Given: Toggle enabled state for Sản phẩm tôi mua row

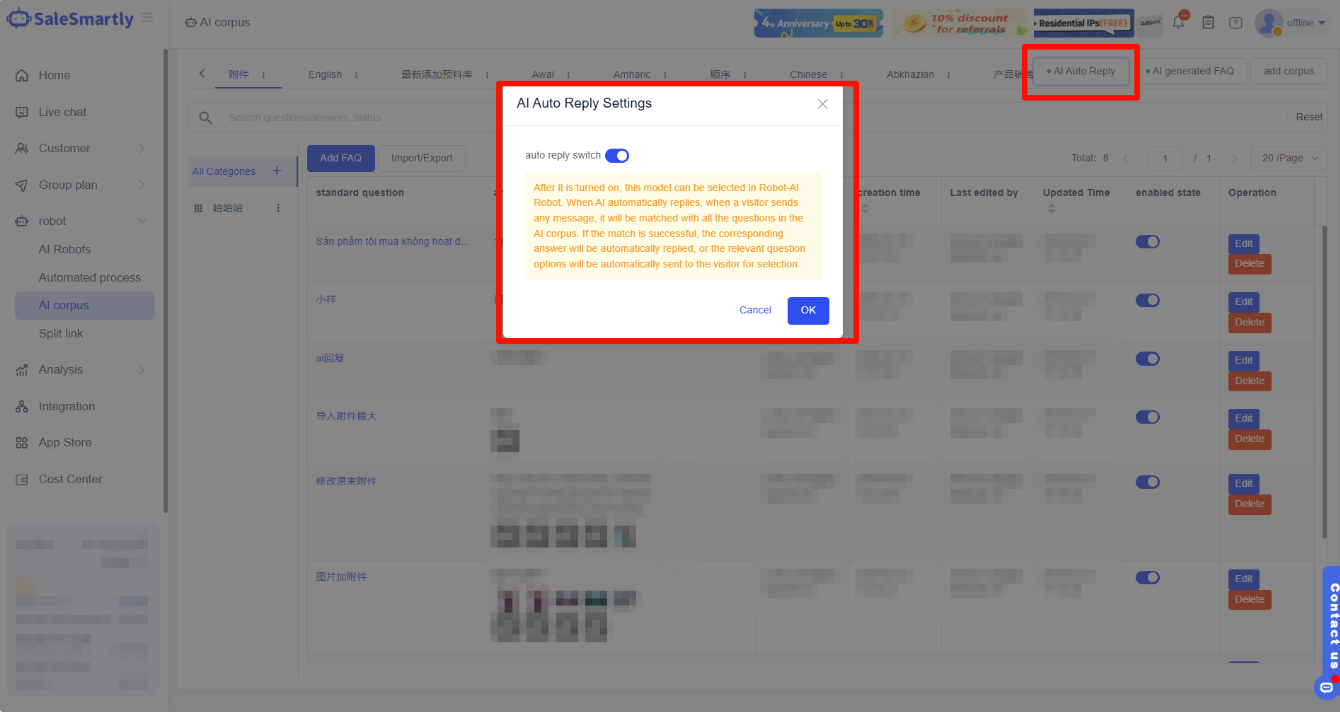Looking at the screenshot, I should (x=1147, y=242).
